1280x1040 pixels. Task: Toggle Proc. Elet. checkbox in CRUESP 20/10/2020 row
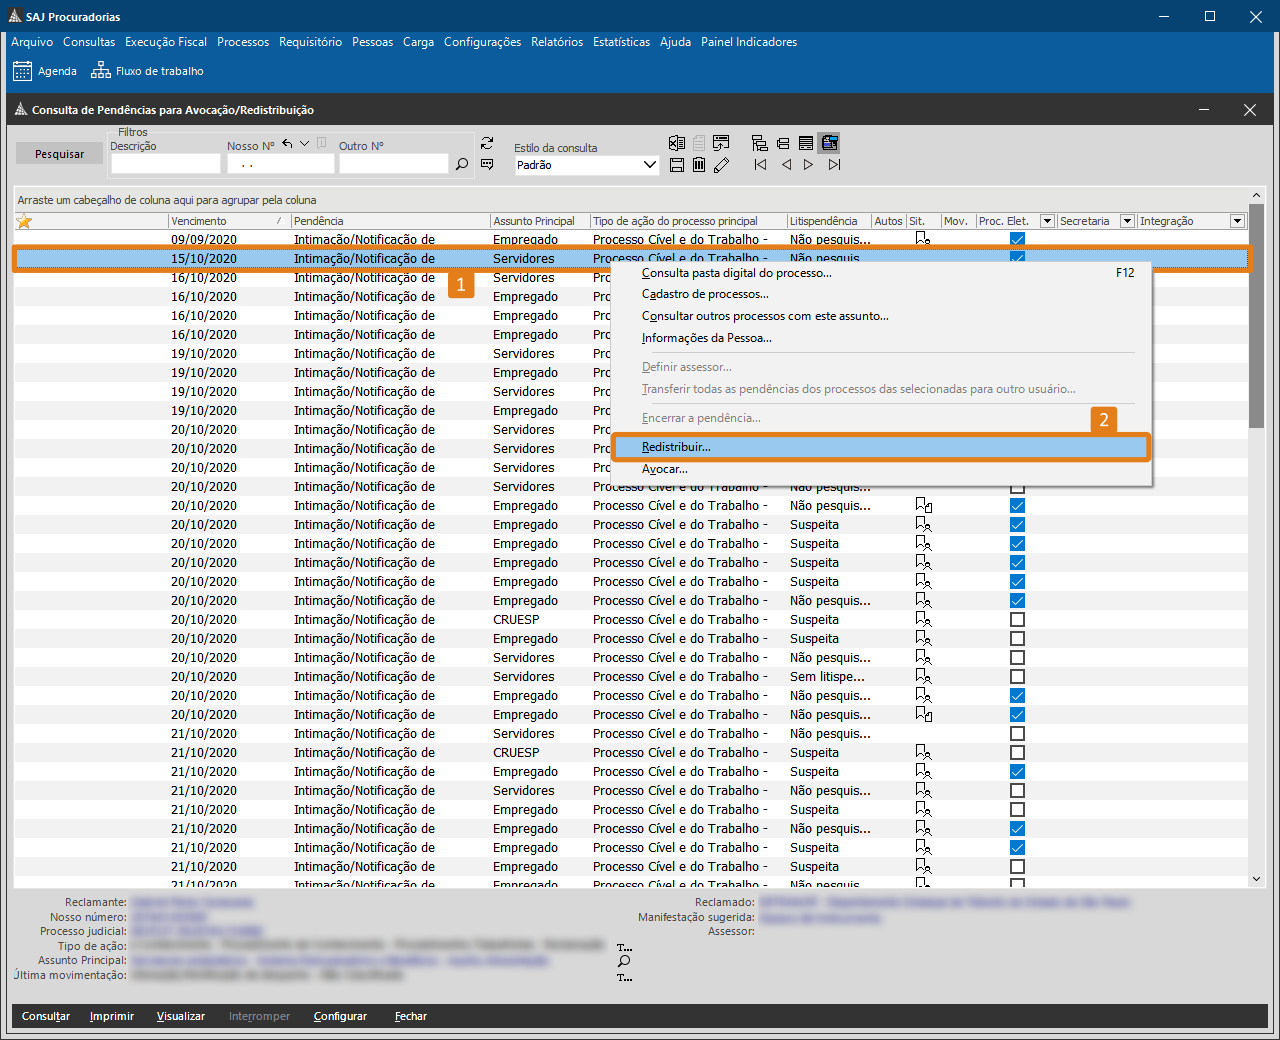click(x=1017, y=620)
